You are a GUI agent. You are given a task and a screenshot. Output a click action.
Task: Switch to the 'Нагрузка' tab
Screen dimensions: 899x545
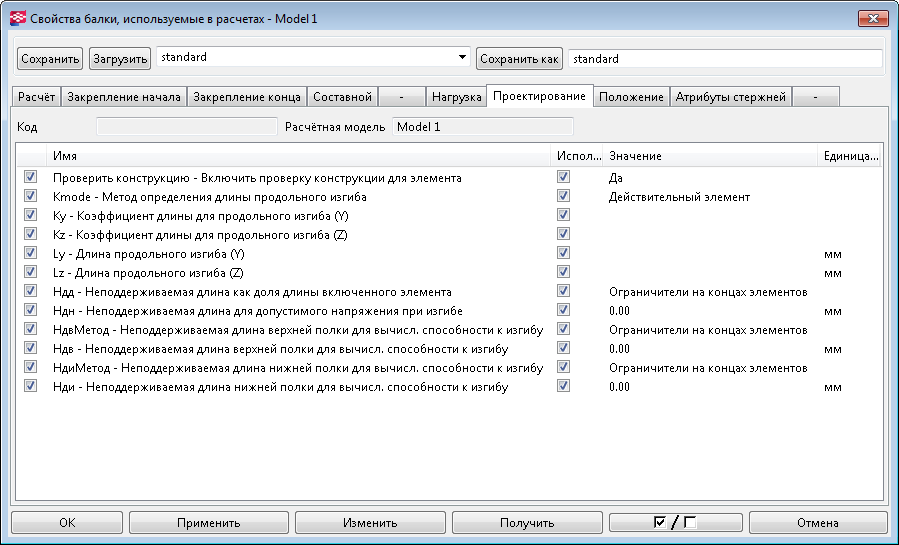point(456,97)
